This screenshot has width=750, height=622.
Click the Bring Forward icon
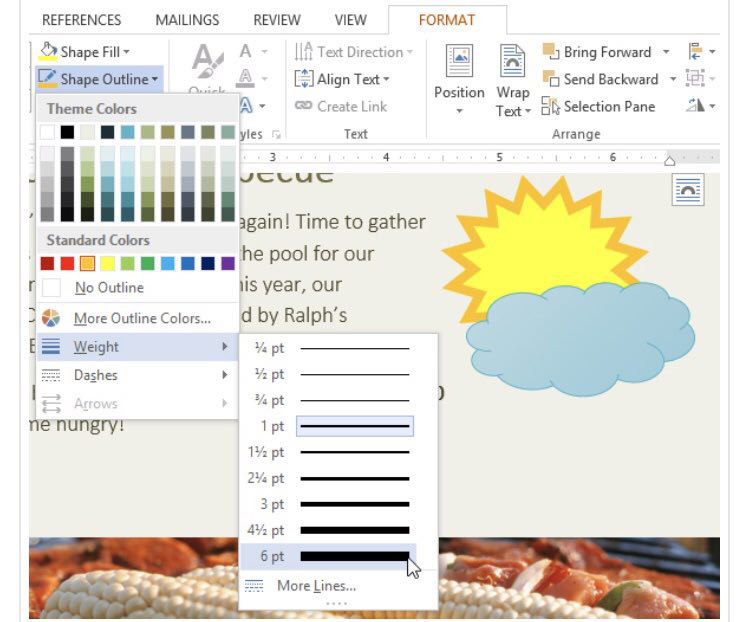pyautogui.click(x=551, y=52)
